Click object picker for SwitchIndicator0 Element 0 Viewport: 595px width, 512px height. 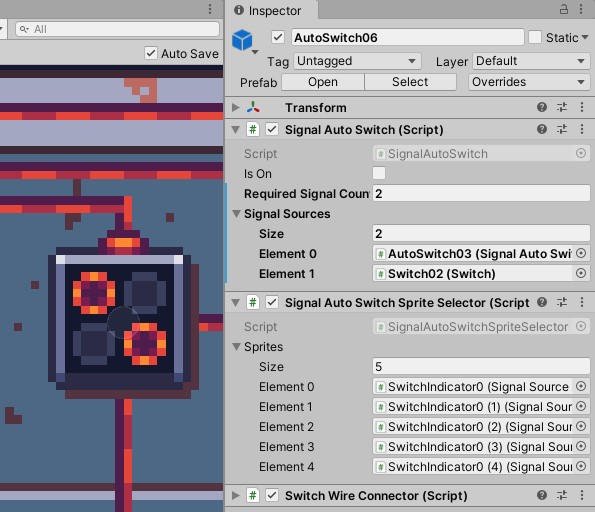tap(581, 386)
